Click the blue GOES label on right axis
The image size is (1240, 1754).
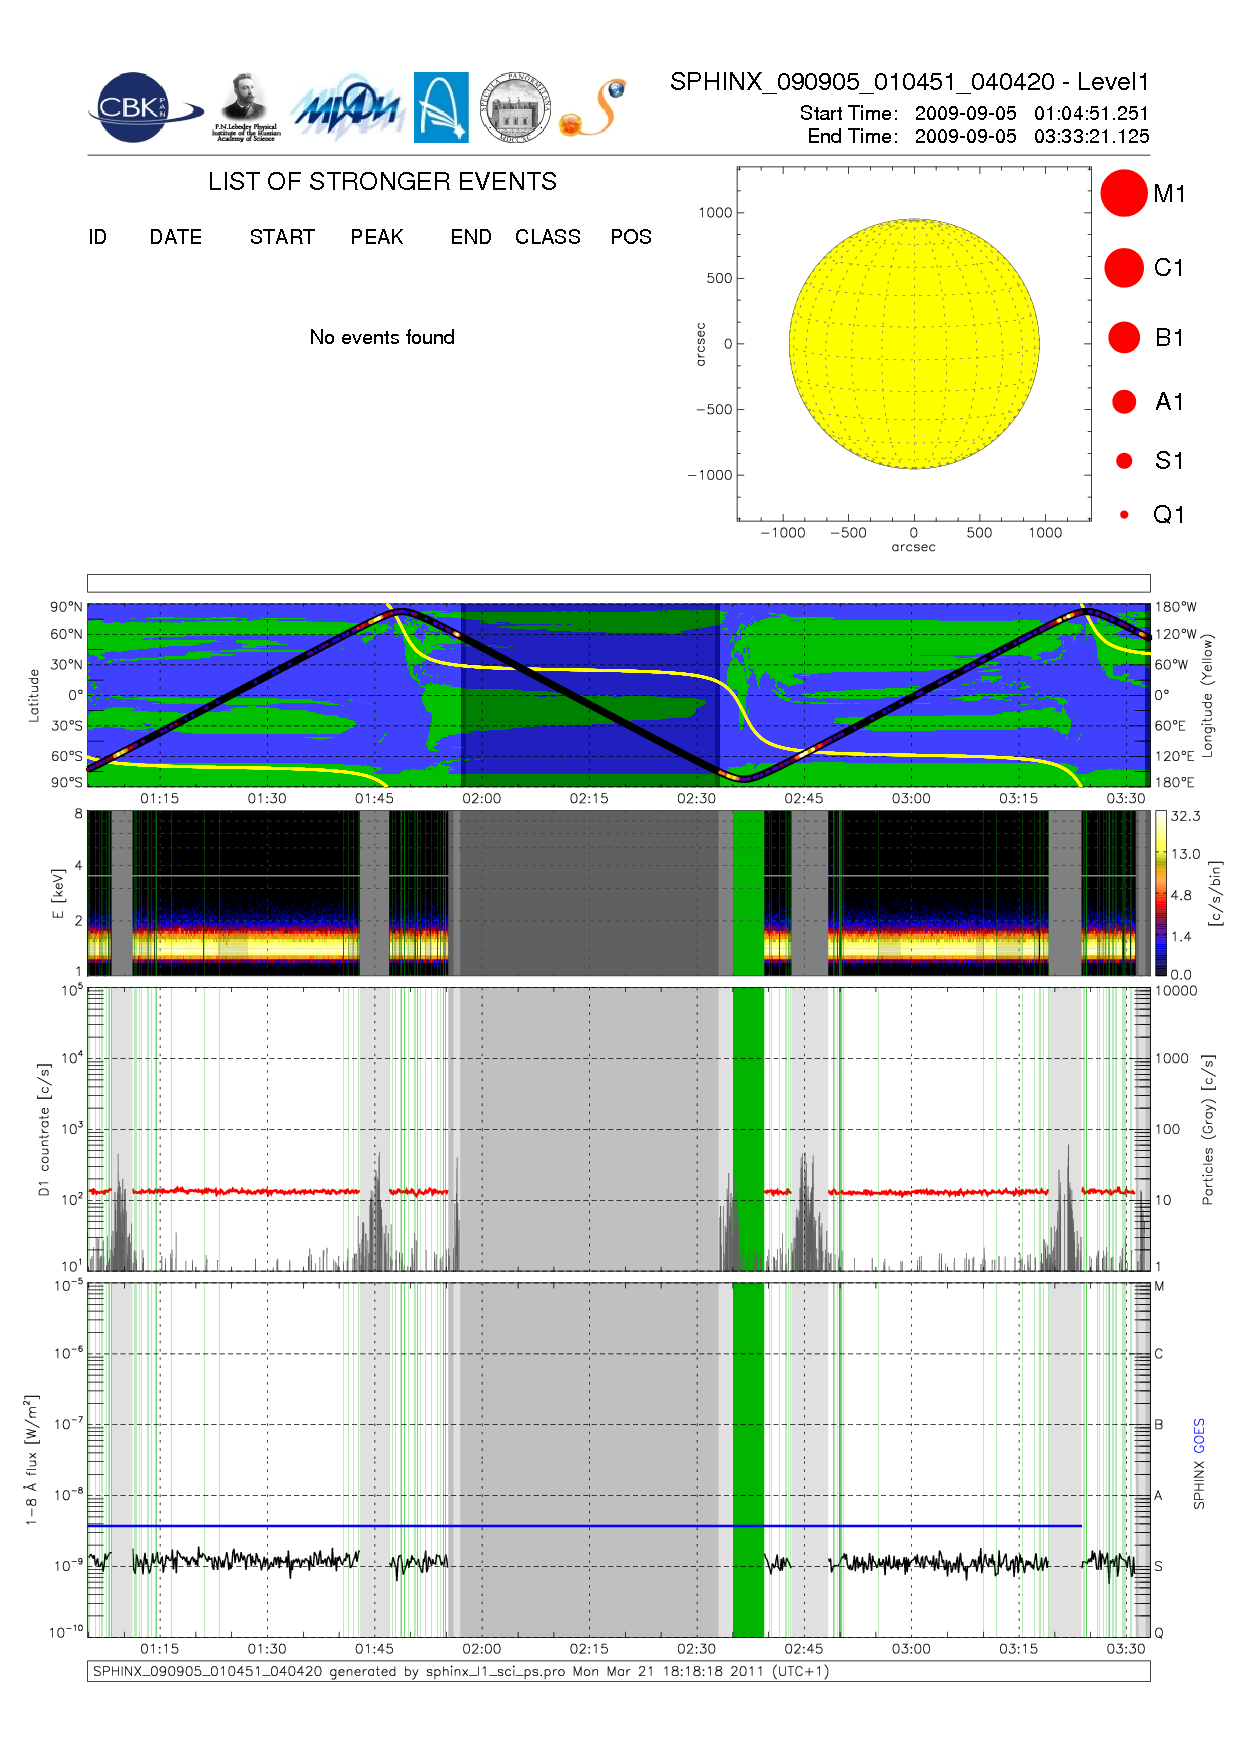pos(1199,1436)
